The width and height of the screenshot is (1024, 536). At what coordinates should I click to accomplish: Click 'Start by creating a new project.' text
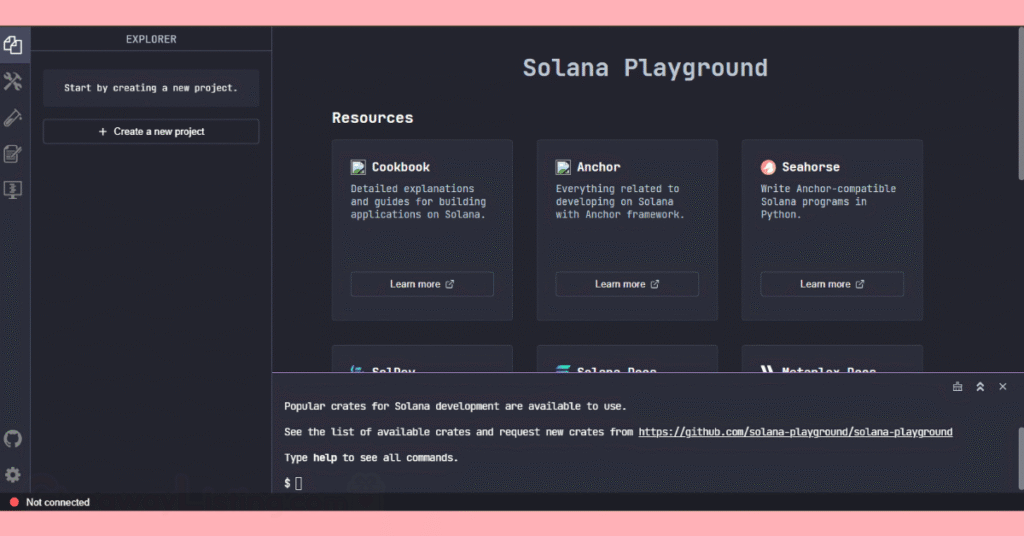point(151,87)
